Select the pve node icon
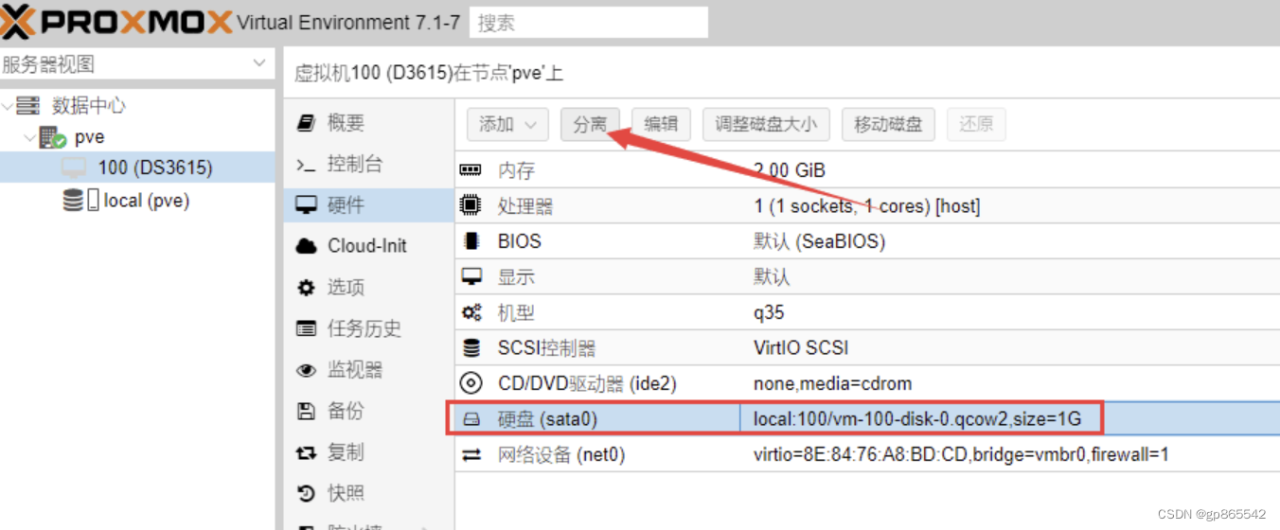The image size is (1280, 530). (52, 138)
